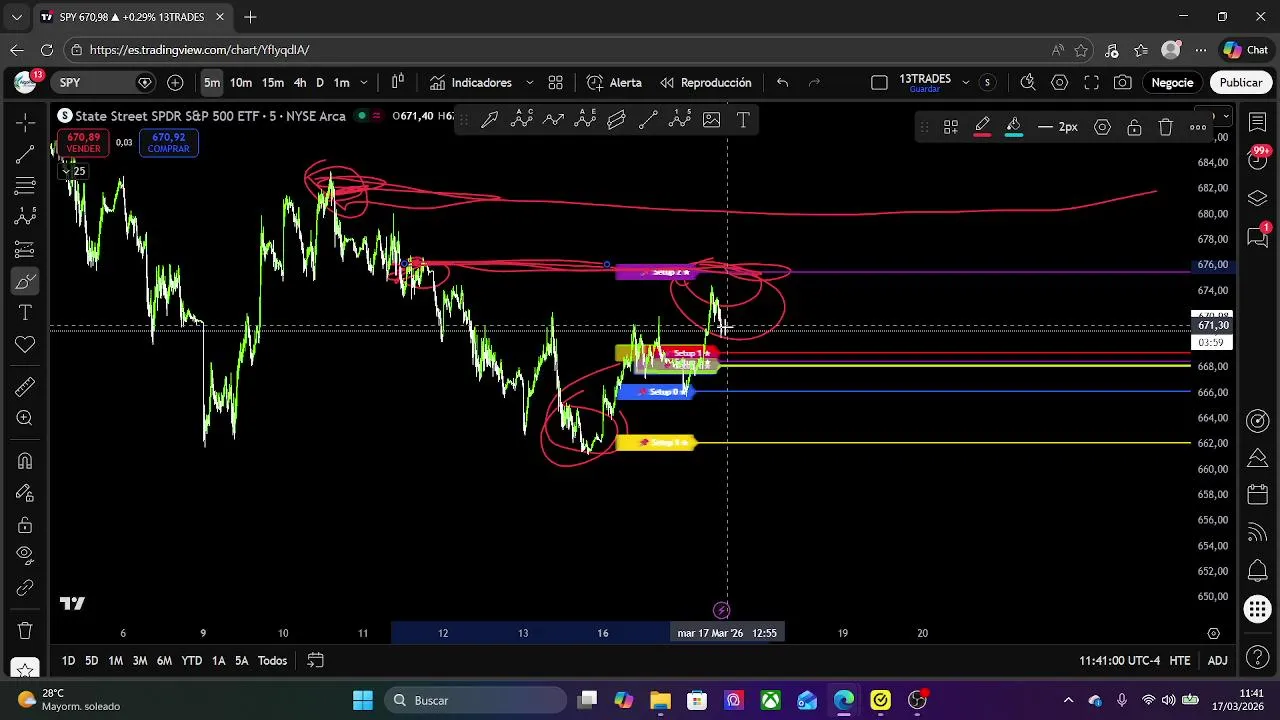Toggle magnet mode

25,461
